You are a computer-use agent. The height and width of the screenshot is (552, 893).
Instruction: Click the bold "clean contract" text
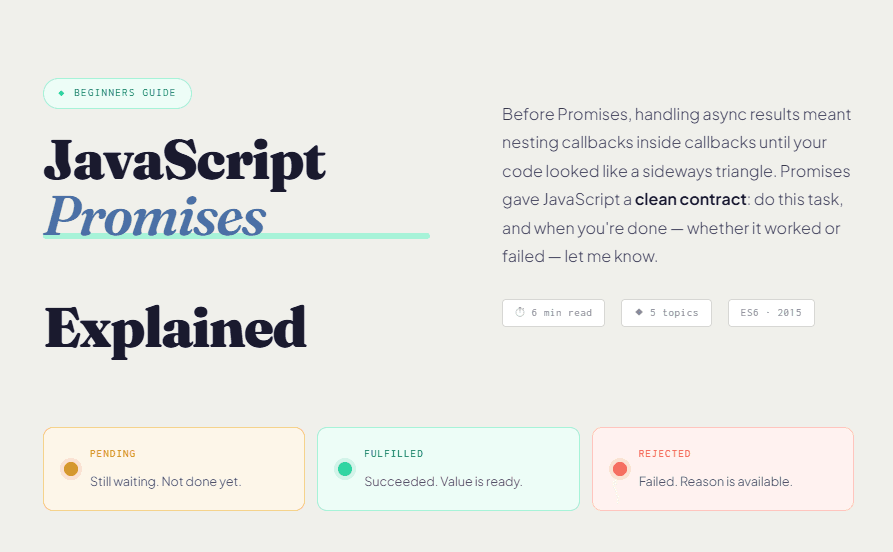(x=690, y=199)
